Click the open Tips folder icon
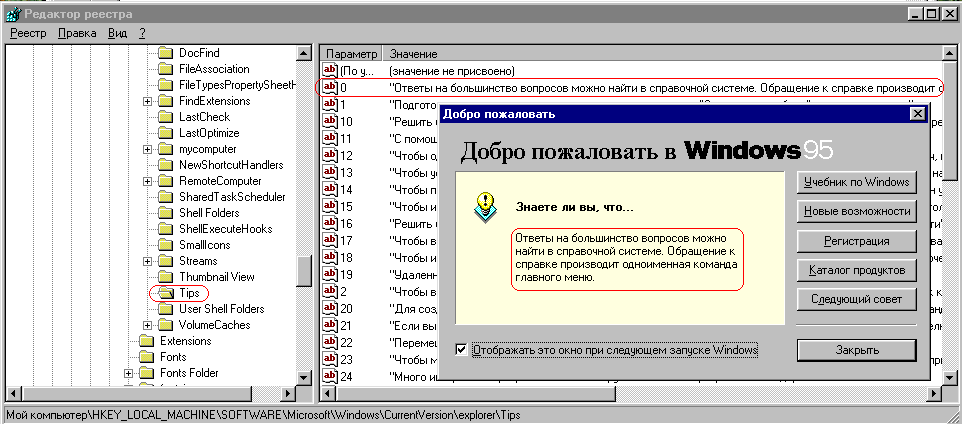Screen dimensions: 962x424 pyautogui.click(x=166, y=293)
